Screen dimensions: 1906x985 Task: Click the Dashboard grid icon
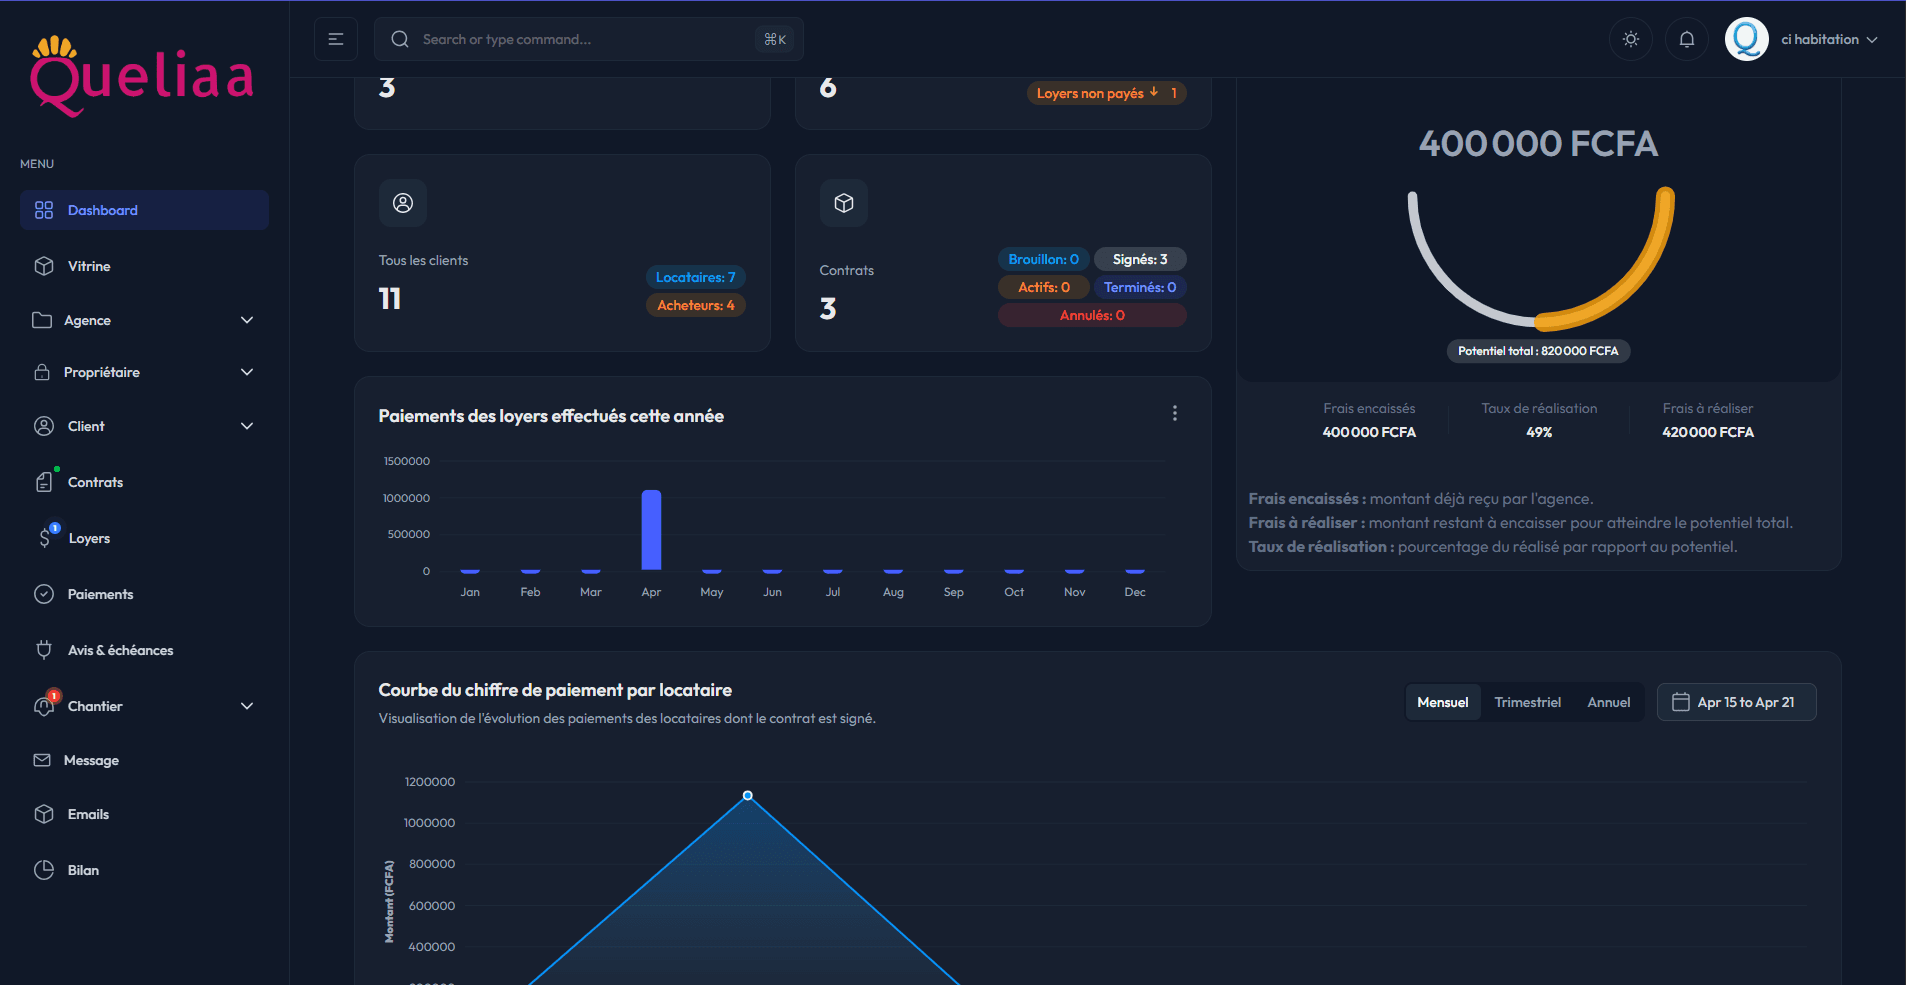[x=44, y=210]
